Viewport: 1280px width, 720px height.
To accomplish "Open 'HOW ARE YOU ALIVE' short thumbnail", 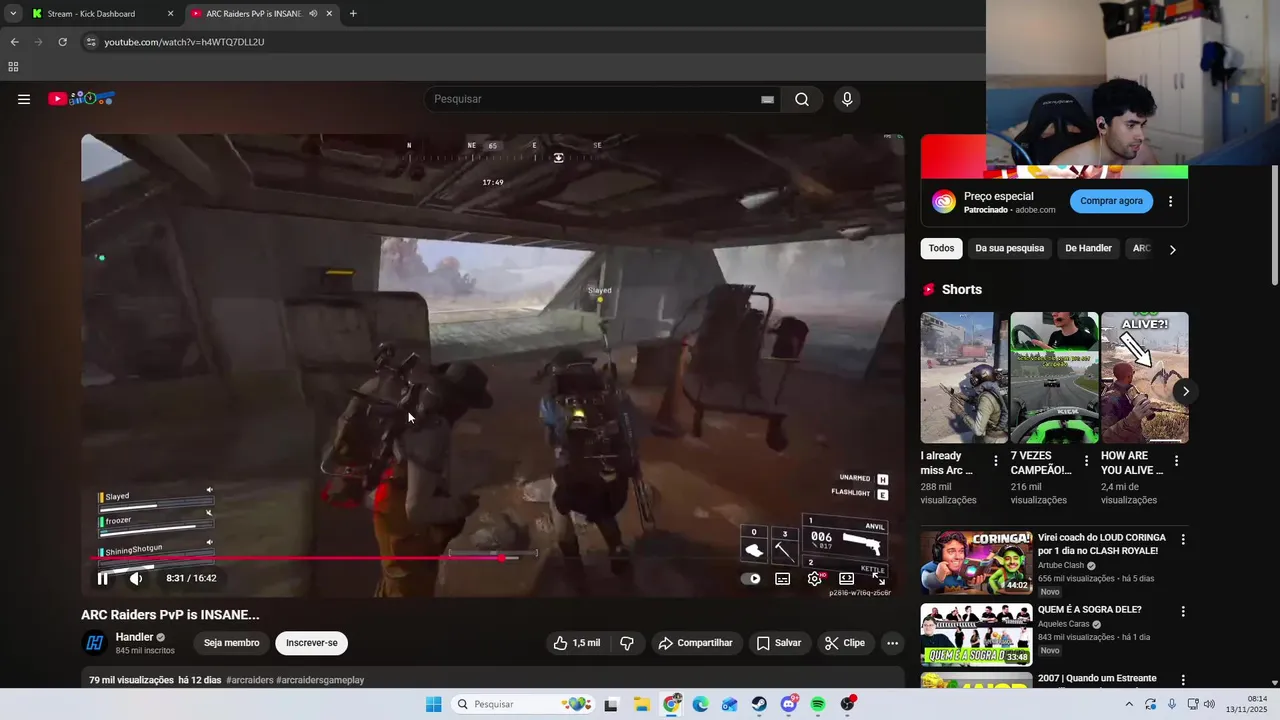I will click(1145, 377).
